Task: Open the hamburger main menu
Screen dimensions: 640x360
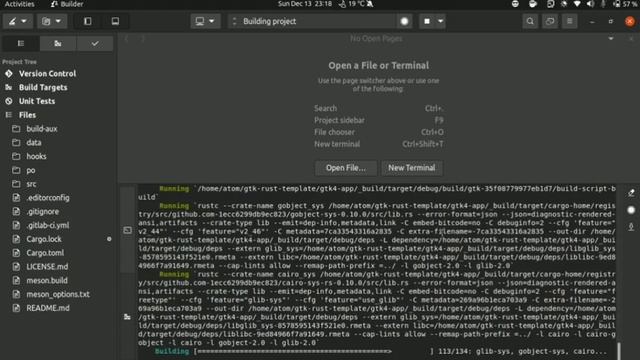Action: pos(569,21)
